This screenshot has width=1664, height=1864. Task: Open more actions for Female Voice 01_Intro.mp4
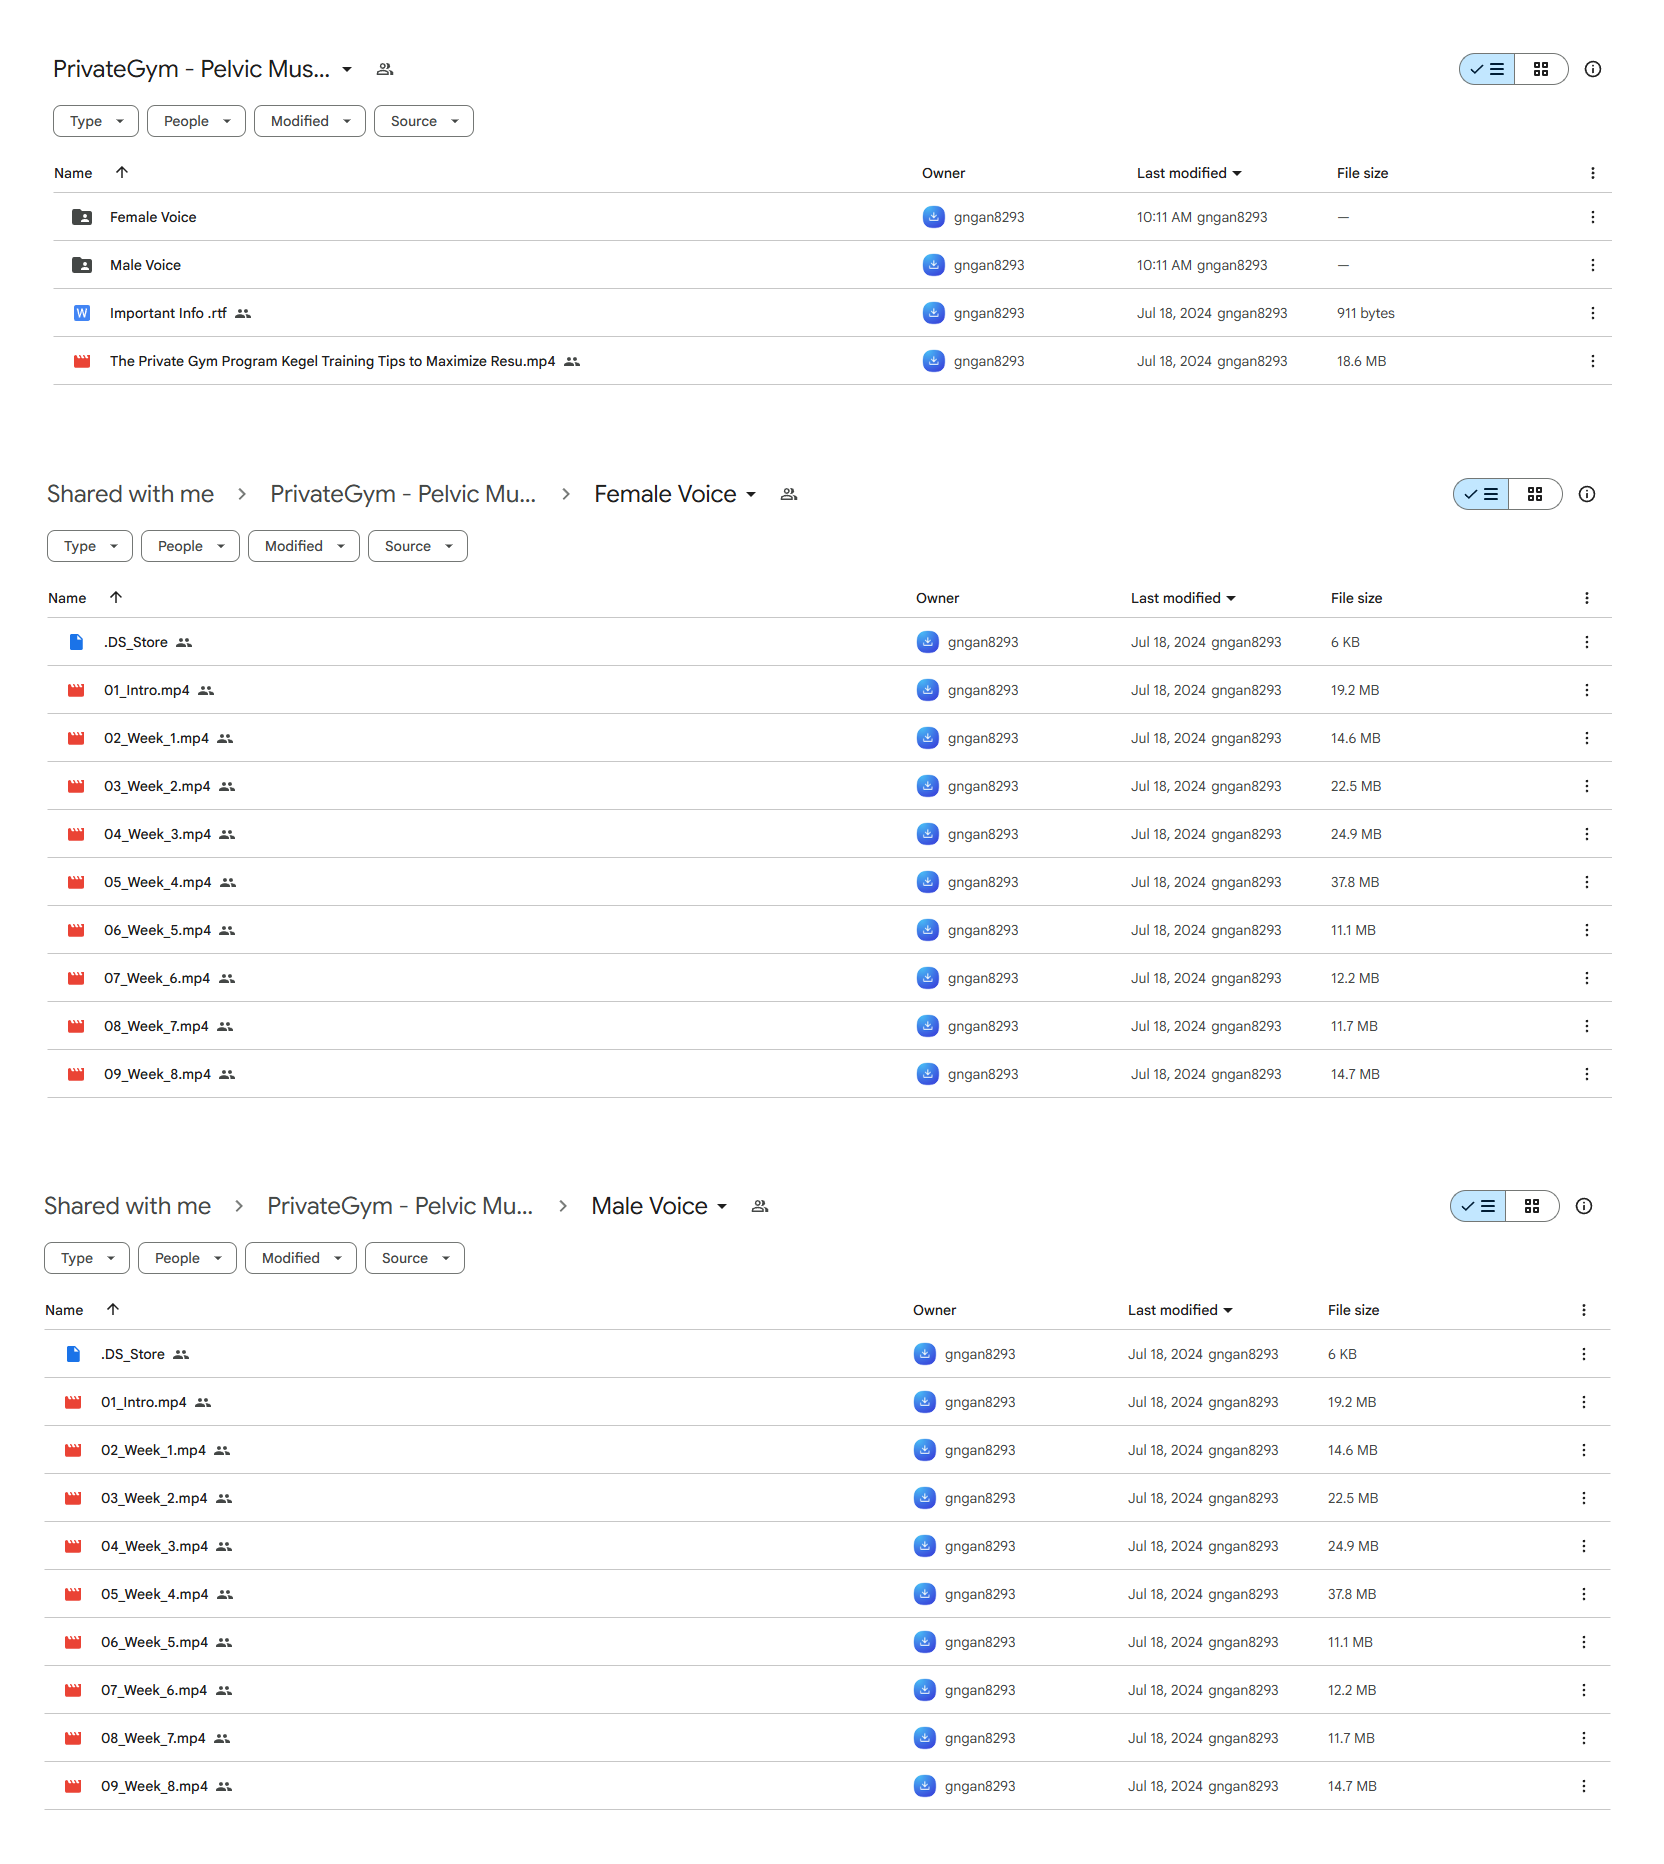(x=1587, y=690)
